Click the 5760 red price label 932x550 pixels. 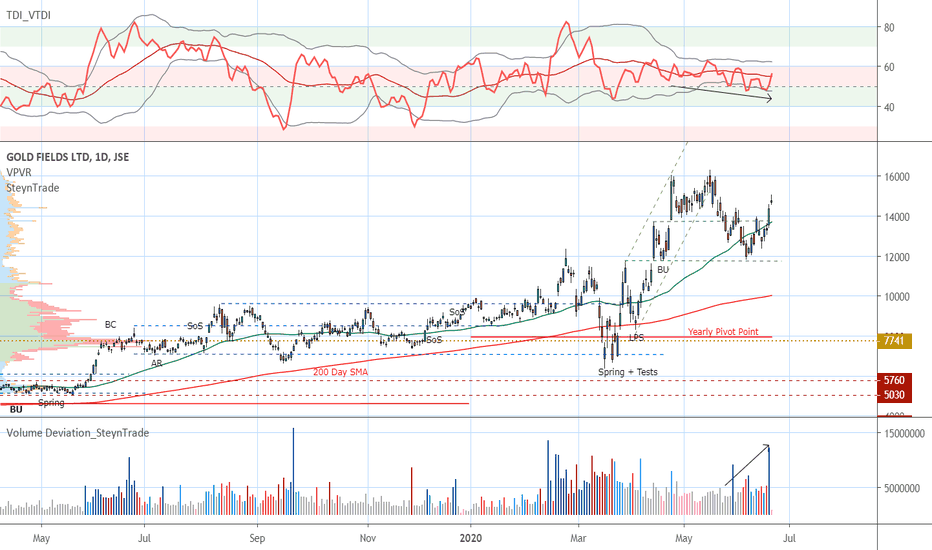(x=894, y=380)
